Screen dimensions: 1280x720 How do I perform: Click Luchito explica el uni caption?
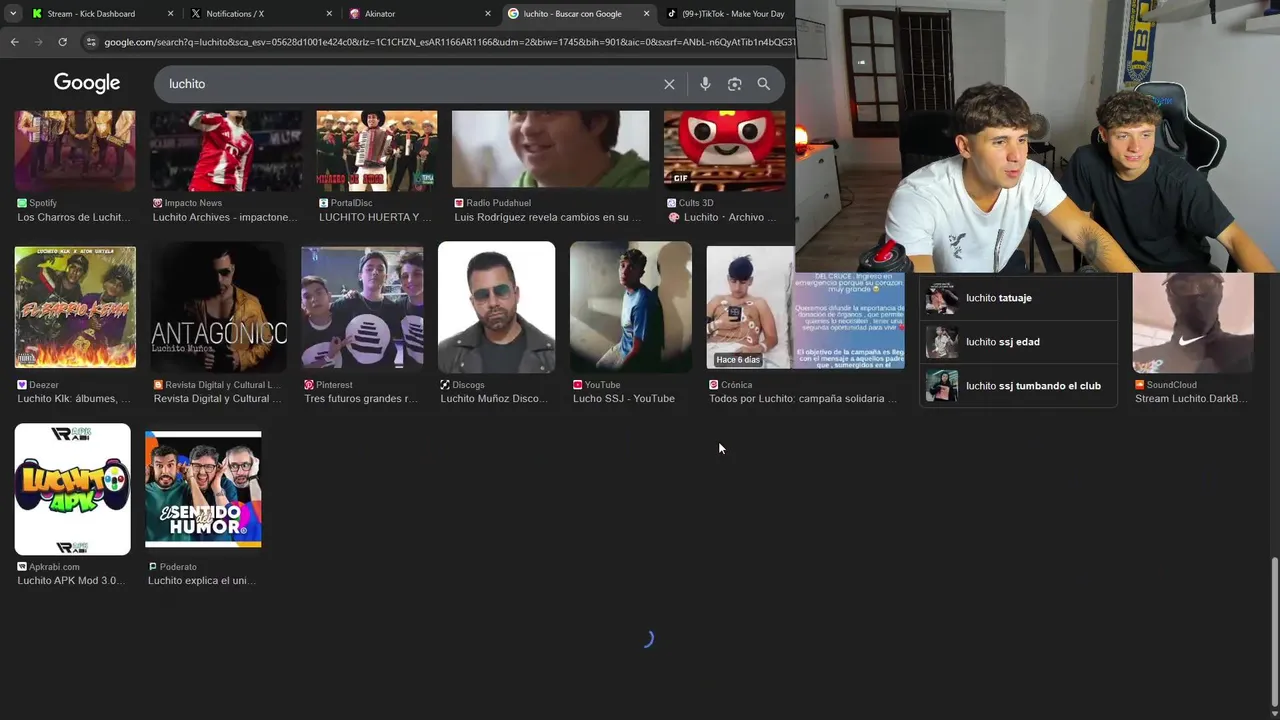tap(202, 581)
